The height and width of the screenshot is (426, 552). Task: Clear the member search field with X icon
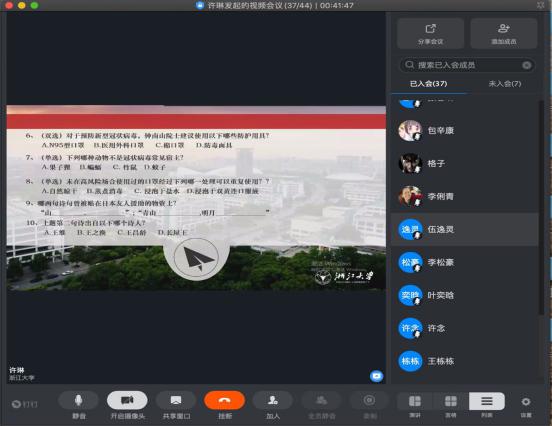527,65
